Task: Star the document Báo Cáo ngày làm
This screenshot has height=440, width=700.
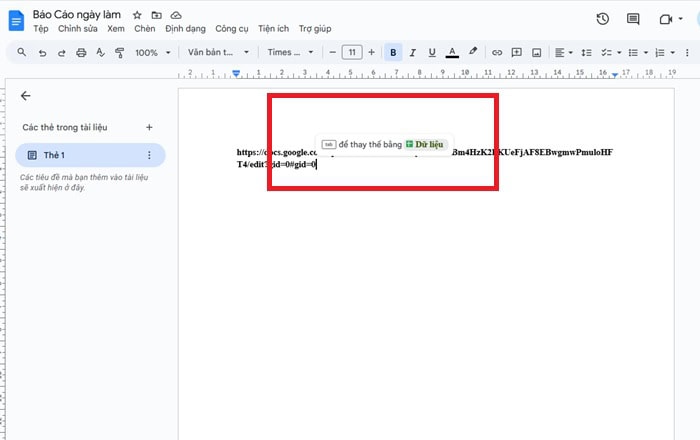Action: pos(137,15)
